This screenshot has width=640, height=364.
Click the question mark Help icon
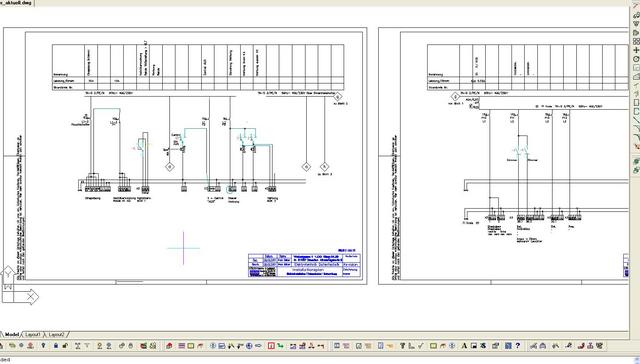coord(517,346)
